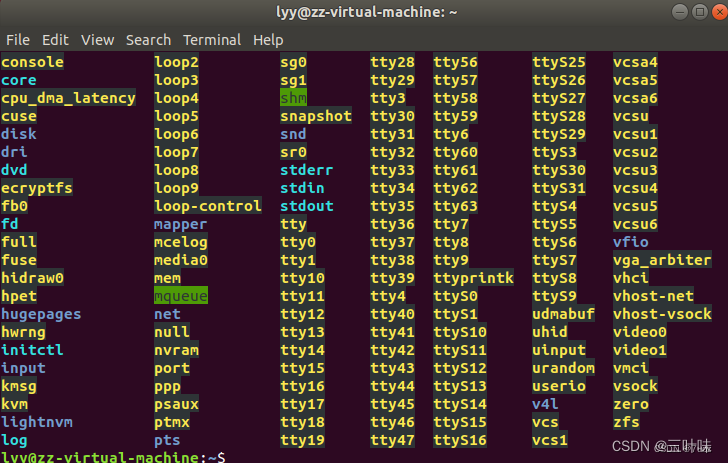Screen dimensions: 728x463
Task: Click the 'udmabuf' entry
Action: 564,314
